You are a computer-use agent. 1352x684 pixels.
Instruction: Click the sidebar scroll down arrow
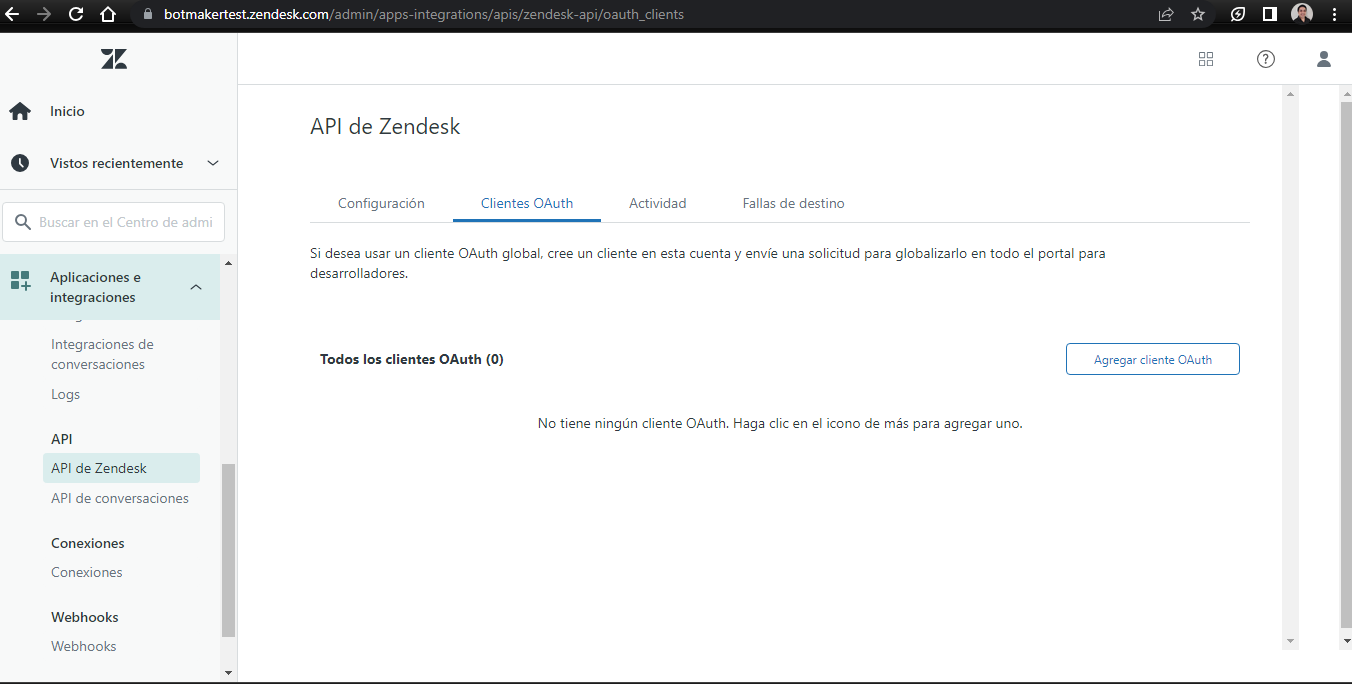click(x=228, y=673)
